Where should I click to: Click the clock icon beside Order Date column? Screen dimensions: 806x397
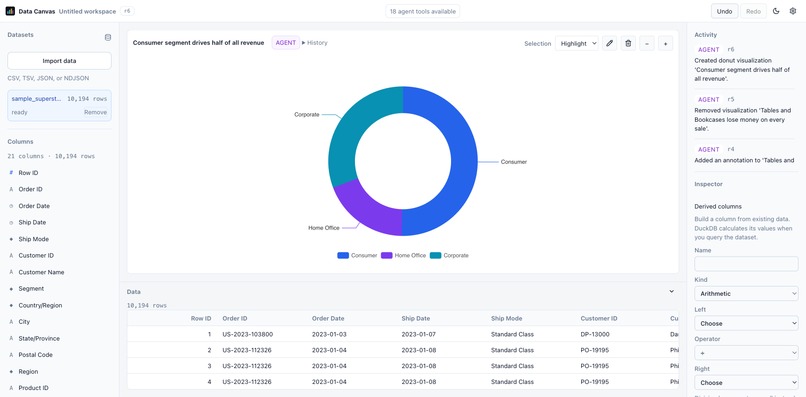click(x=11, y=206)
